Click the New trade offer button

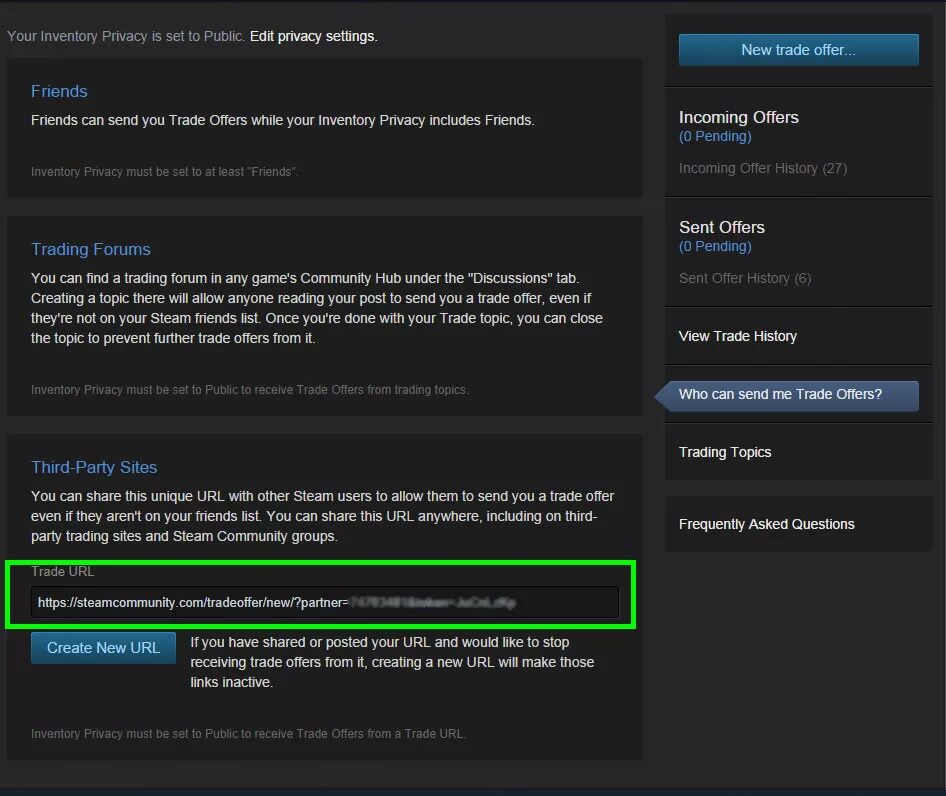pos(798,49)
